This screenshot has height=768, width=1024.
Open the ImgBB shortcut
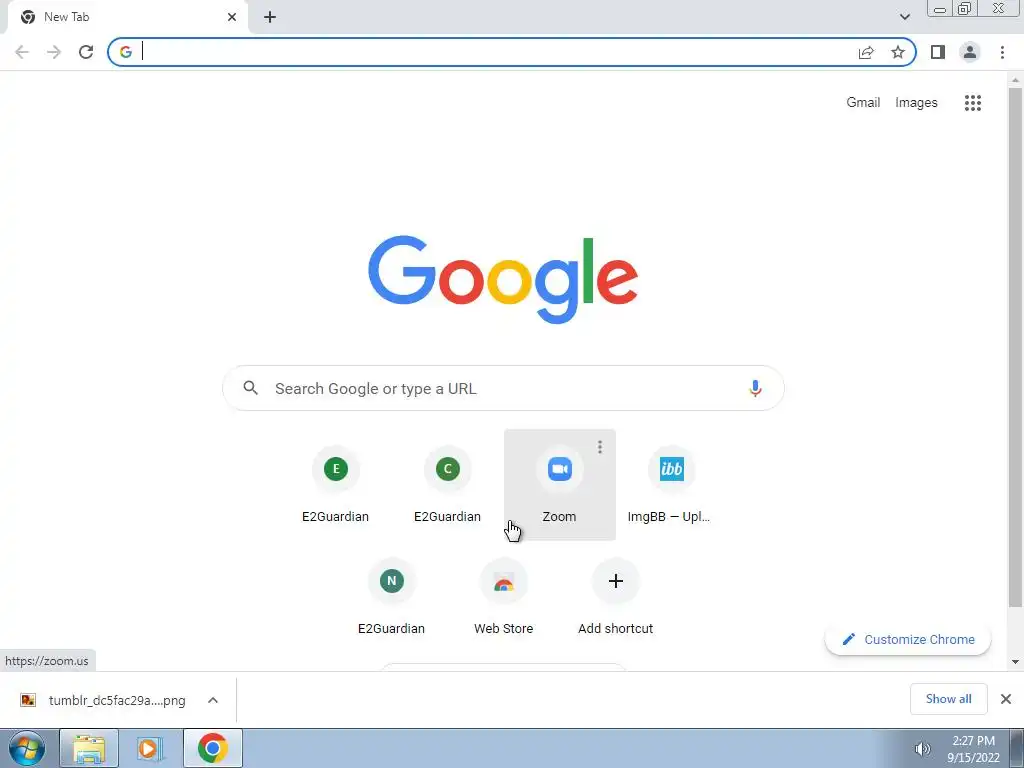pyautogui.click(x=671, y=485)
